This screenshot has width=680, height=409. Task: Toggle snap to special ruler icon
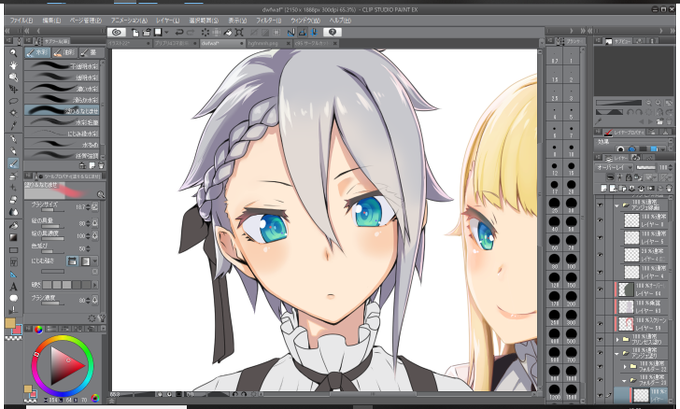(x=302, y=32)
